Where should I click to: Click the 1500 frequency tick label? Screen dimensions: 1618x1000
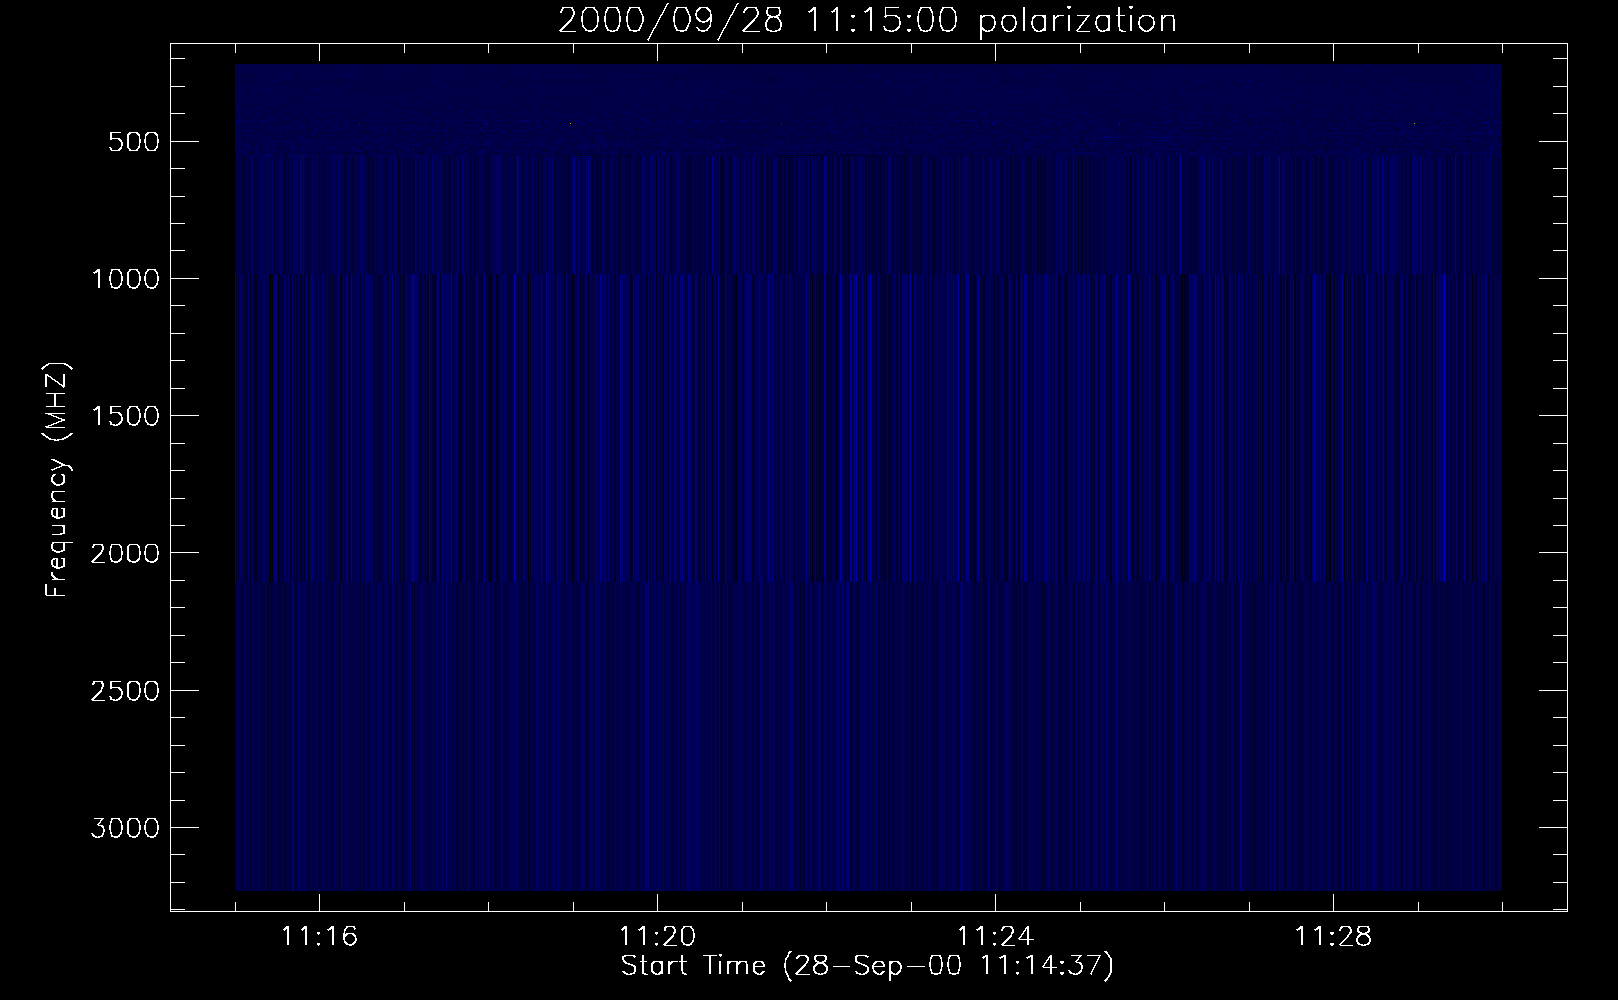point(123,416)
